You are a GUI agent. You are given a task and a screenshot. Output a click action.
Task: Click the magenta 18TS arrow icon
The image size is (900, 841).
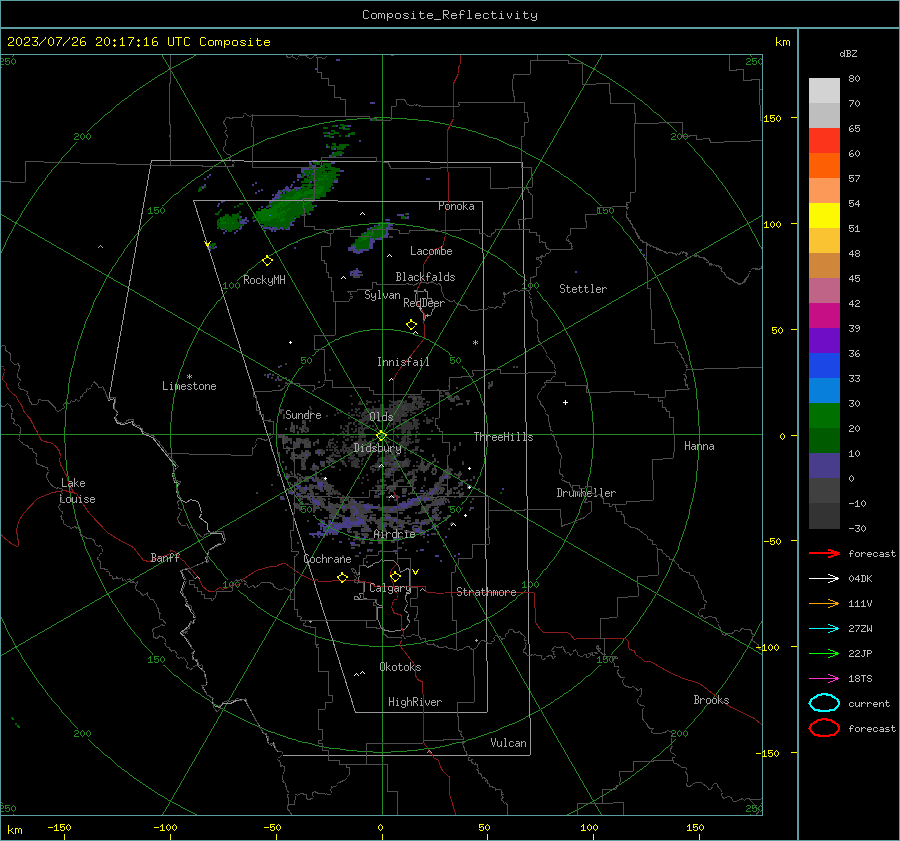tap(824, 679)
